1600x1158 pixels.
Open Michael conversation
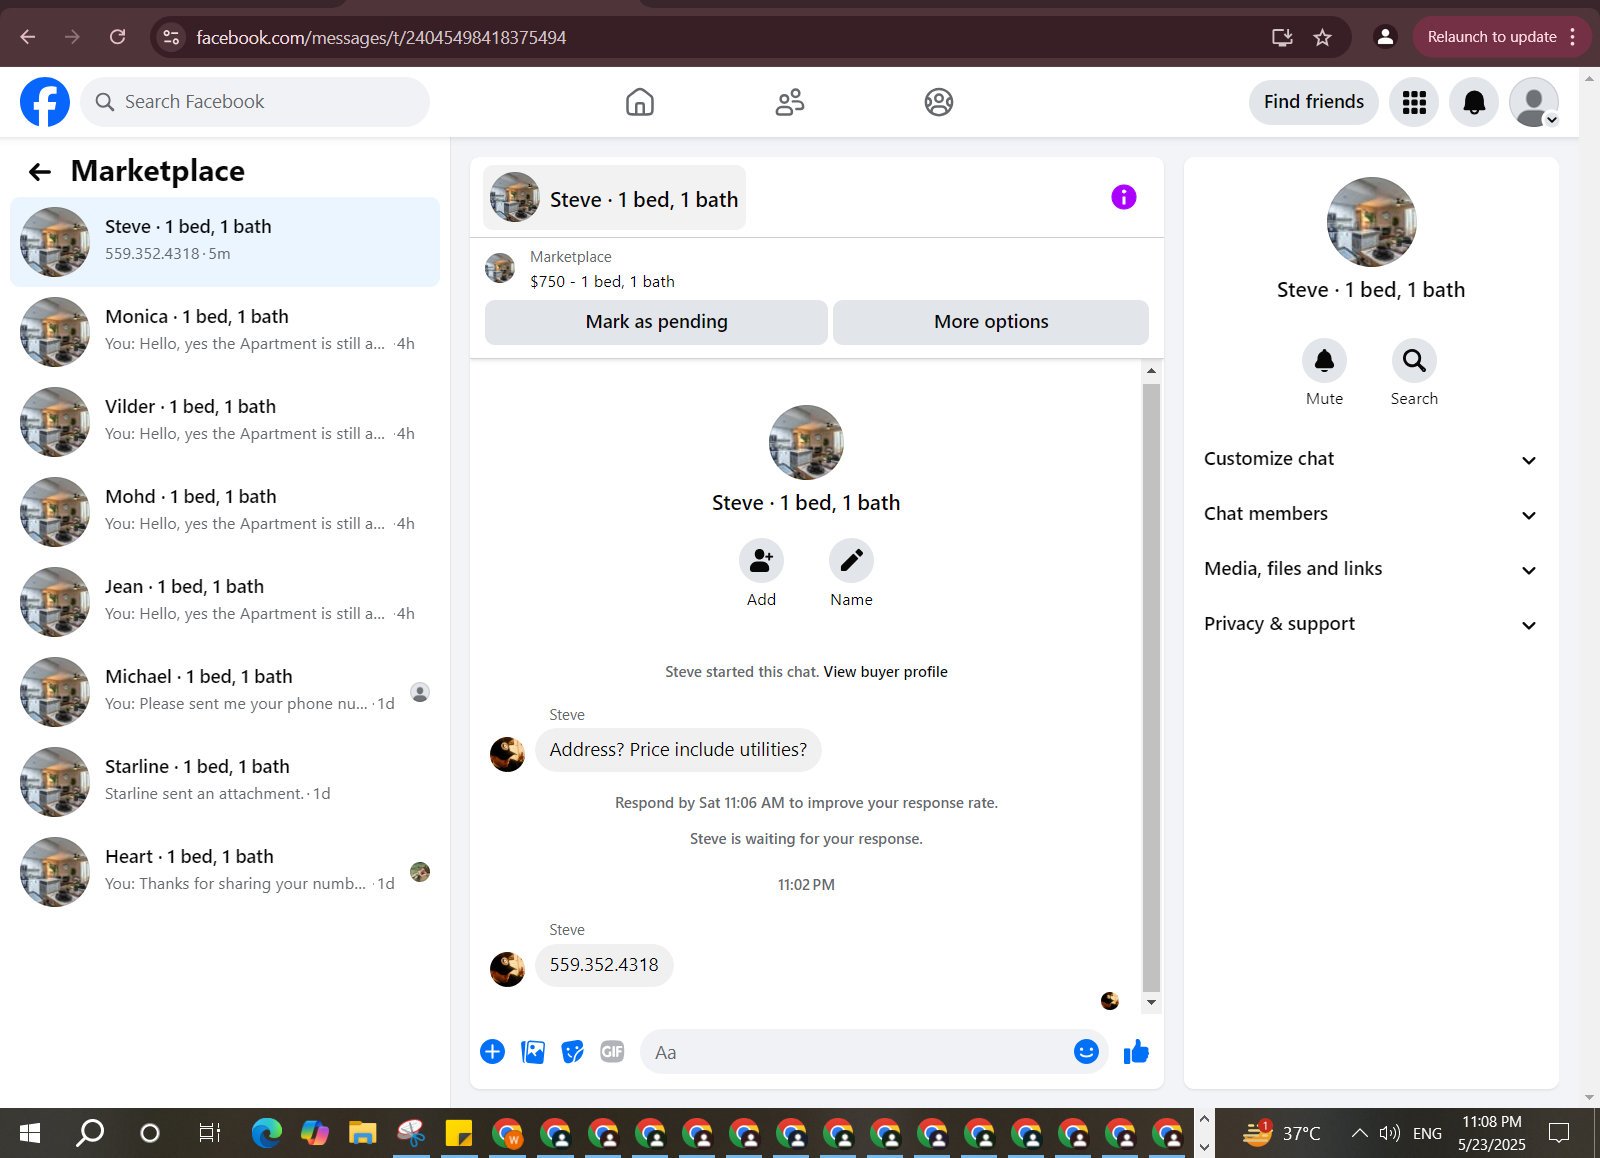(225, 692)
